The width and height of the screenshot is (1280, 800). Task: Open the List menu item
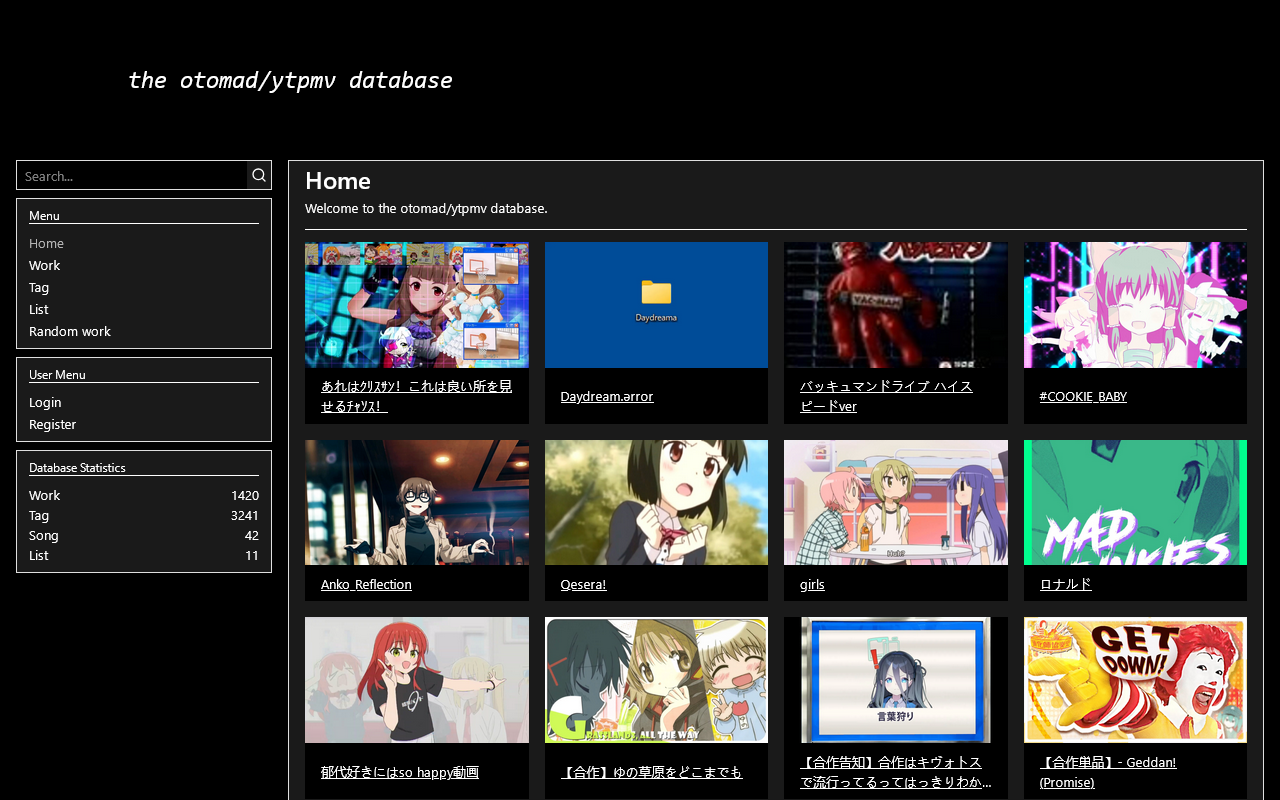[x=38, y=309]
